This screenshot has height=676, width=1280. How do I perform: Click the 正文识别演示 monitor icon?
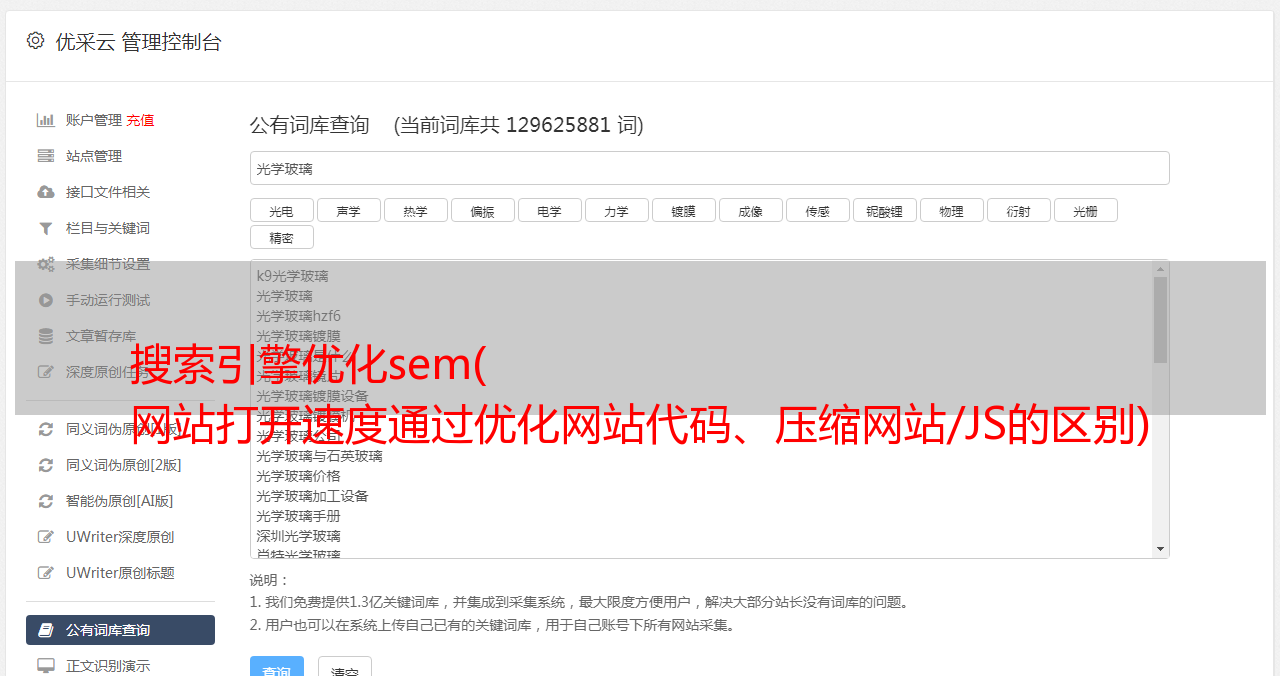tap(46, 666)
